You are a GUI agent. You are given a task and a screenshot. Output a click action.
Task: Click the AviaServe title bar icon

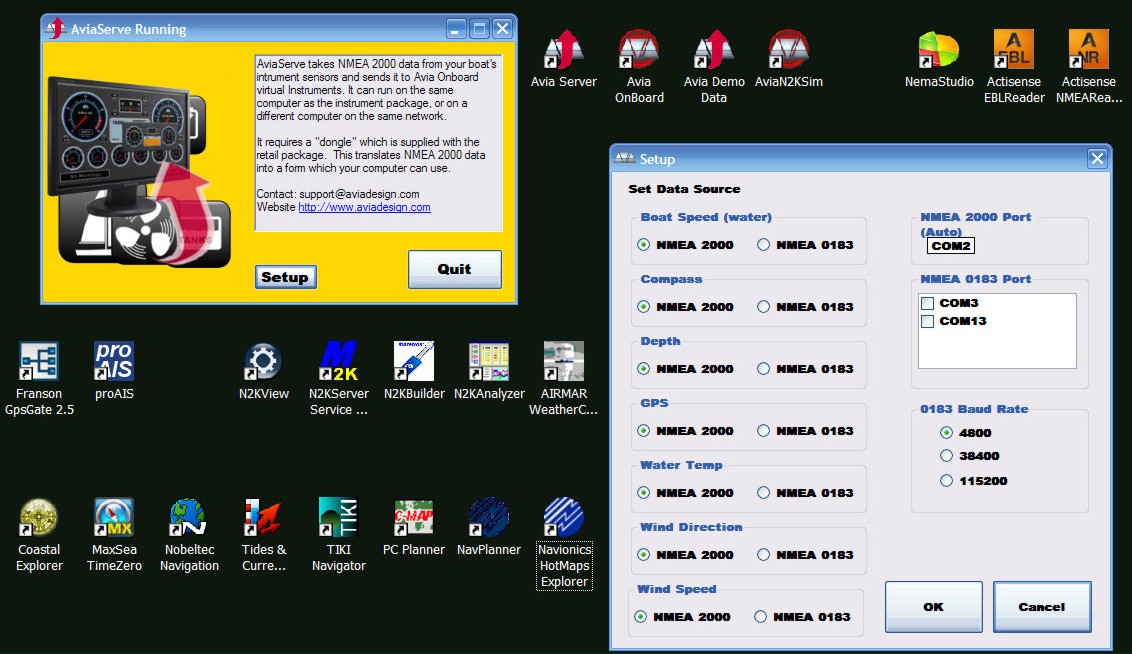coord(56,29)
